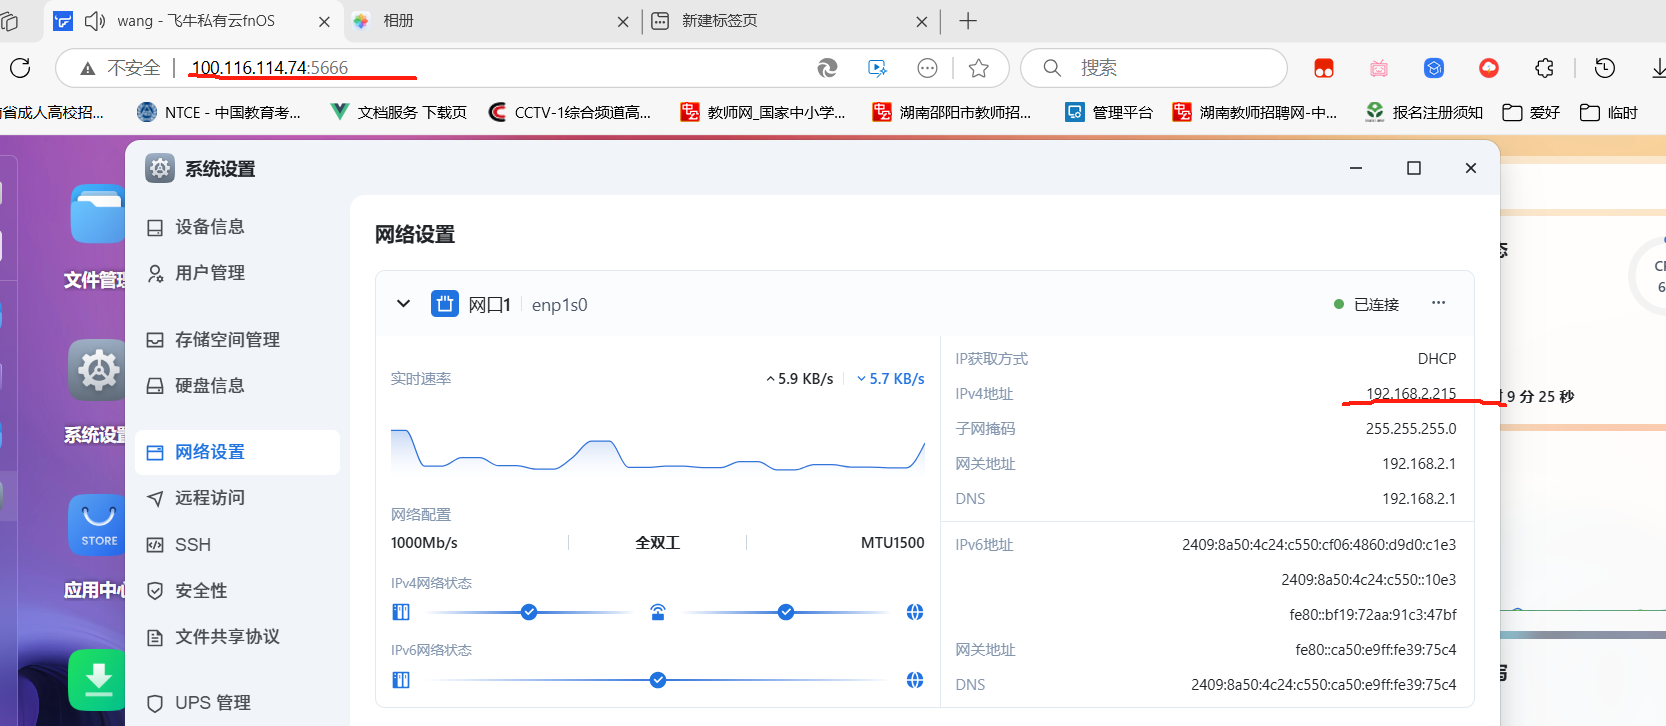
Task: Click the chat bubble icon in address bar
Action: click(927, 68)
